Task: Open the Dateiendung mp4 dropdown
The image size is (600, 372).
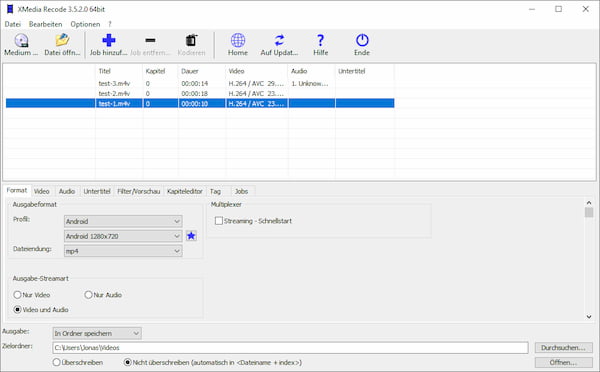Action: click(123, 251)
